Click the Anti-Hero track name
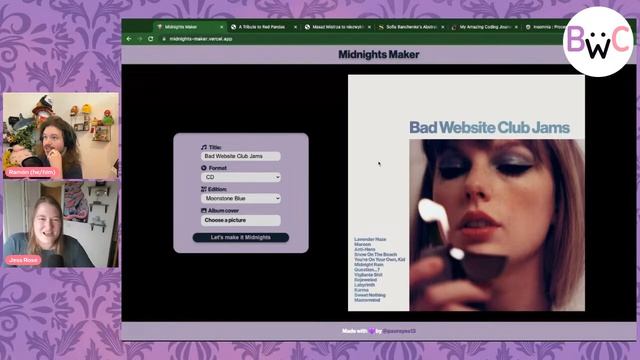640x360 pixels. (x=365, y=249)
